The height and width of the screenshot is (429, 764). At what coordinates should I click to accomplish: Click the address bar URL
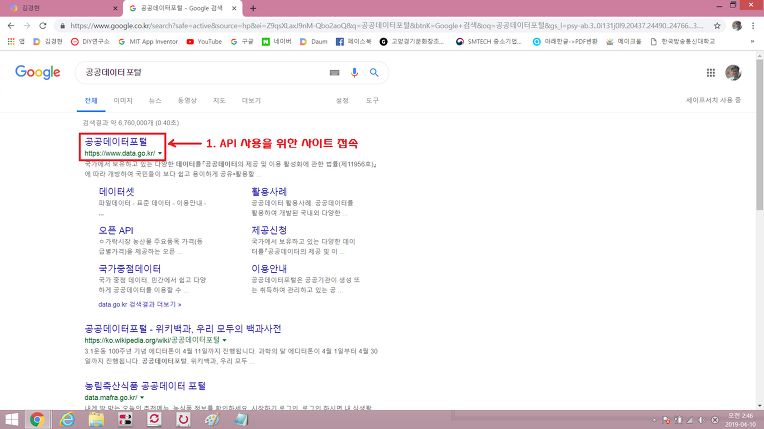point(386,26)
